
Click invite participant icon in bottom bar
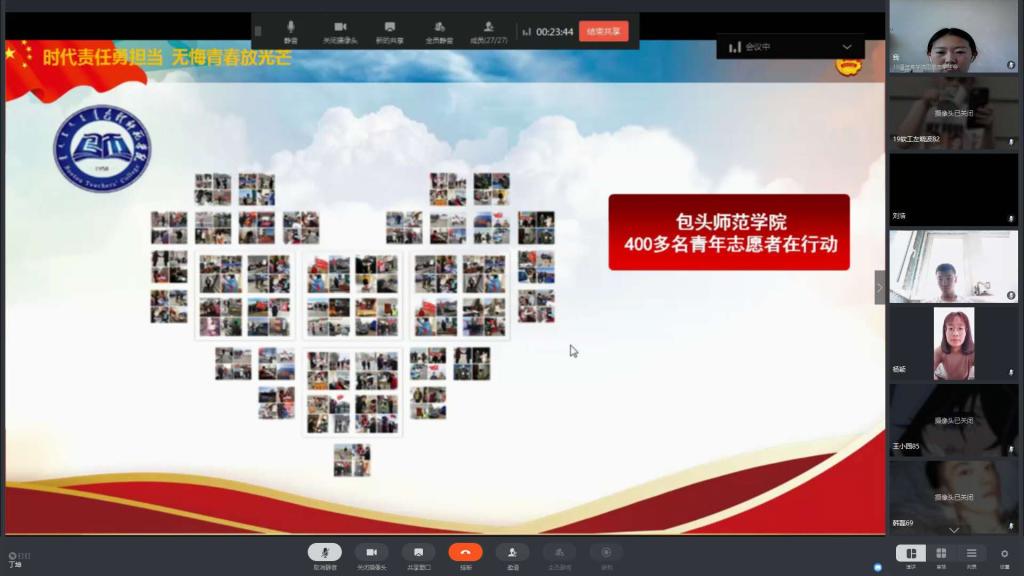click(x=512, y=553)
